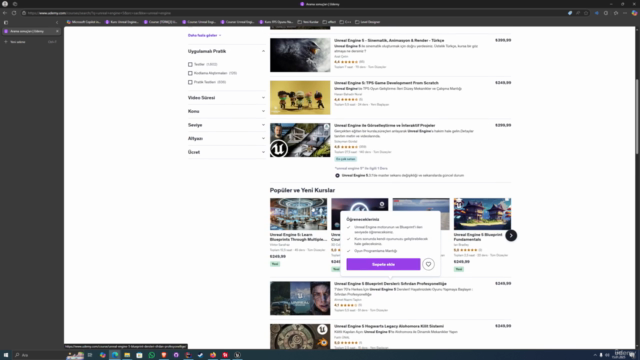Open Unreal Engine on taskbar
Image resolution: width=640 pixels, height=360 pixels.
237,355
